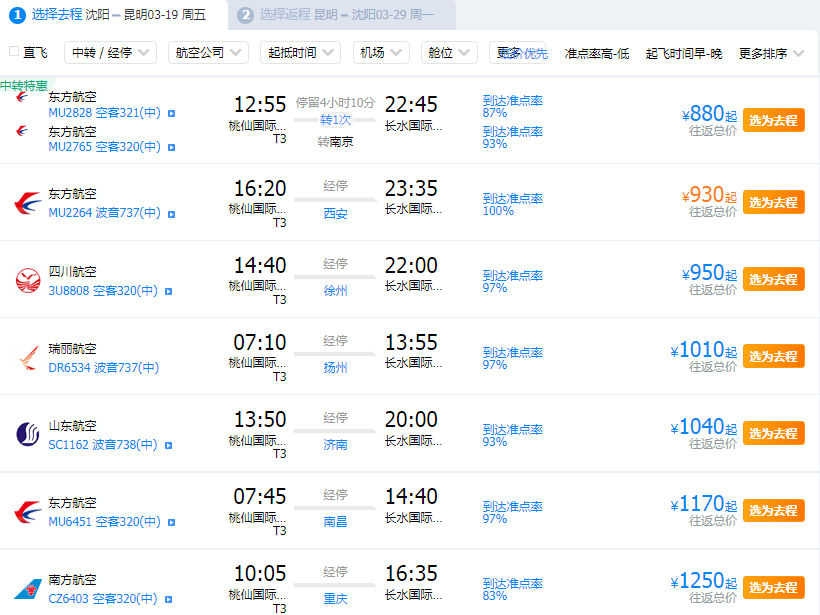Click the 西安 stopover city link
The image size is (820, 615).
pyautogui.click(x=335, y=213)
